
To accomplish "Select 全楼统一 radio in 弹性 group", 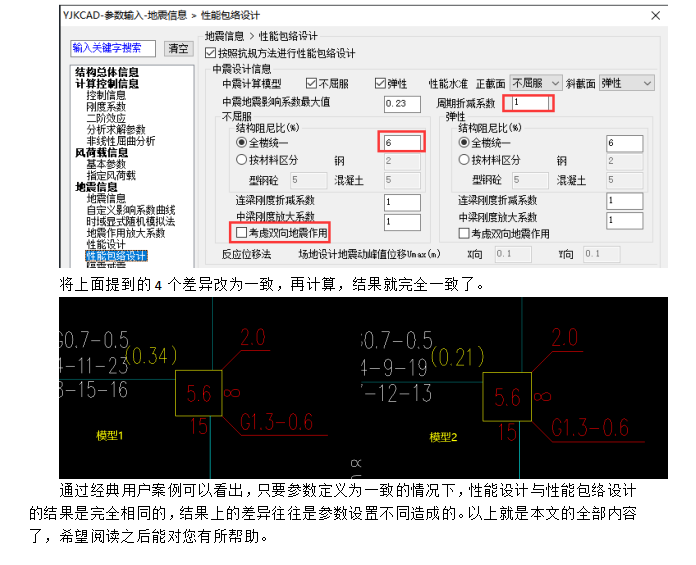I will click(464, 142).
